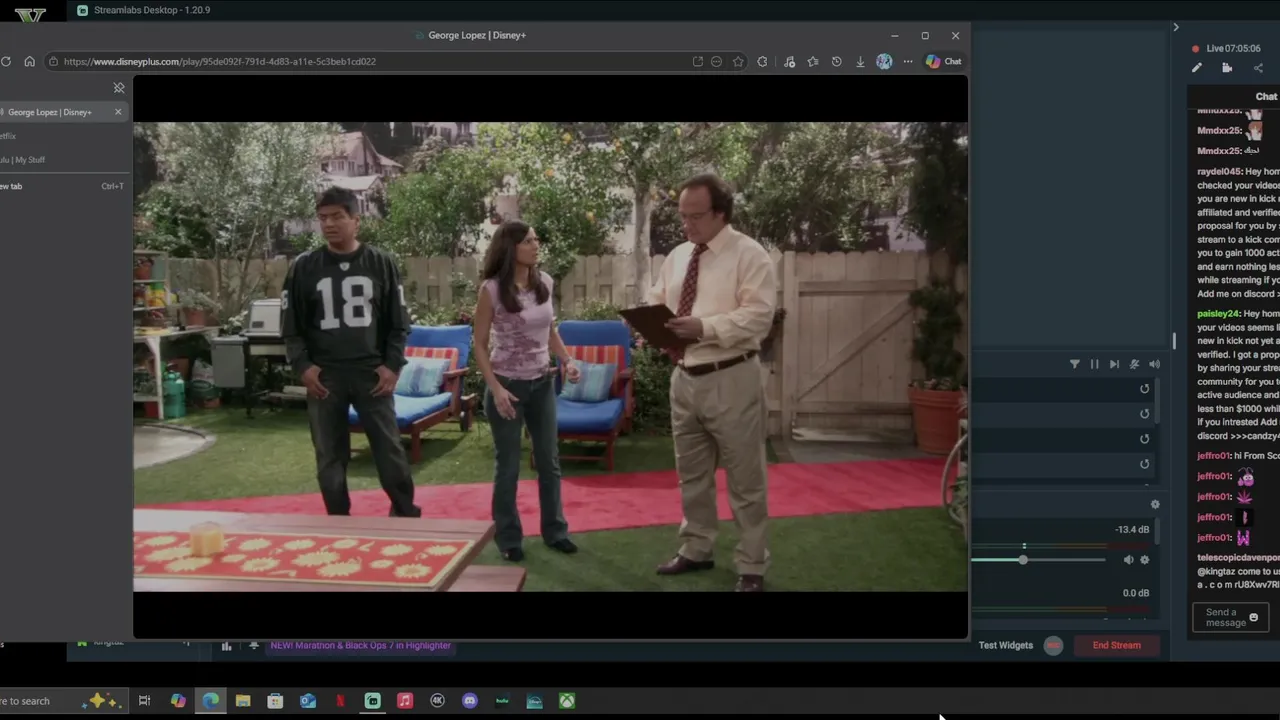Click the End Stream button
The height and width of the screenshot is (720, 1280).
coord(1116,645)
